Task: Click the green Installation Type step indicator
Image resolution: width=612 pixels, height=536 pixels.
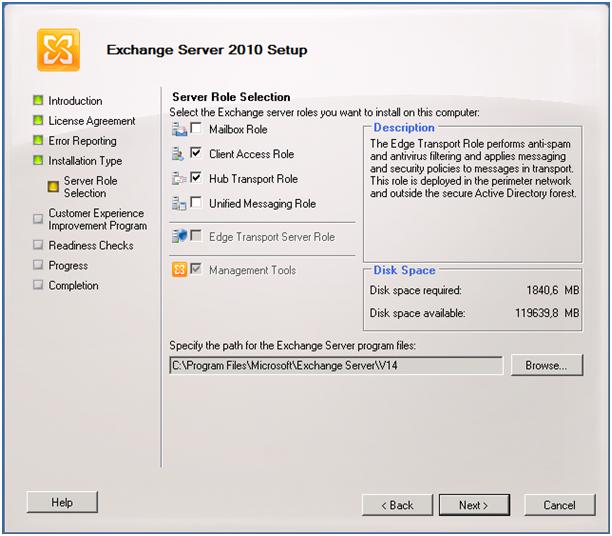Action: 38,160
